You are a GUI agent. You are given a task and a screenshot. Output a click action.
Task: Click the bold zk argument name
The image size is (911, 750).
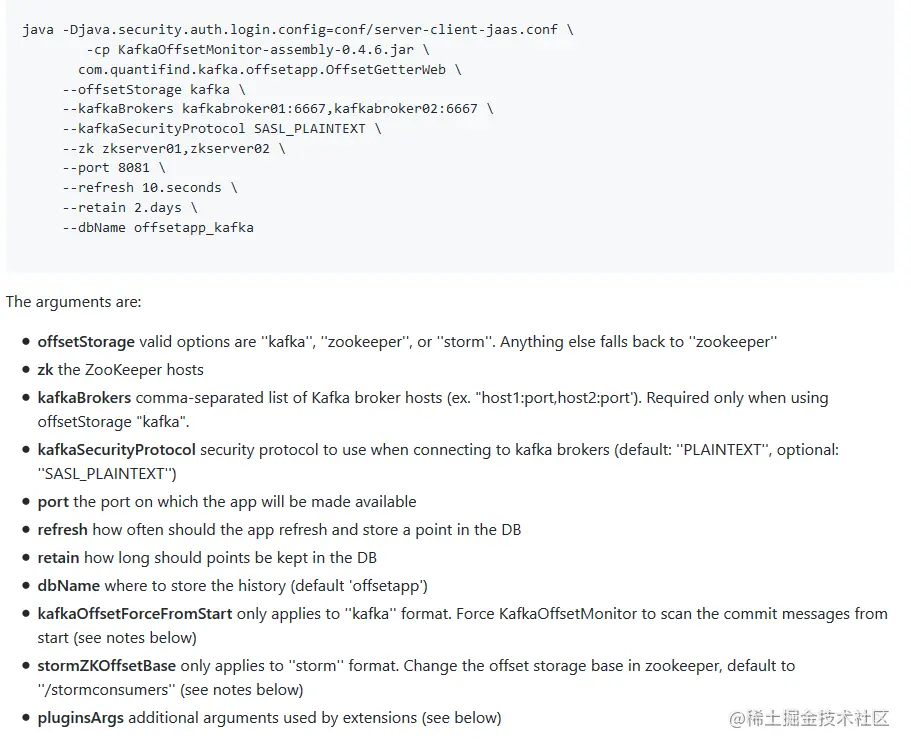click(x=45, y=369)
